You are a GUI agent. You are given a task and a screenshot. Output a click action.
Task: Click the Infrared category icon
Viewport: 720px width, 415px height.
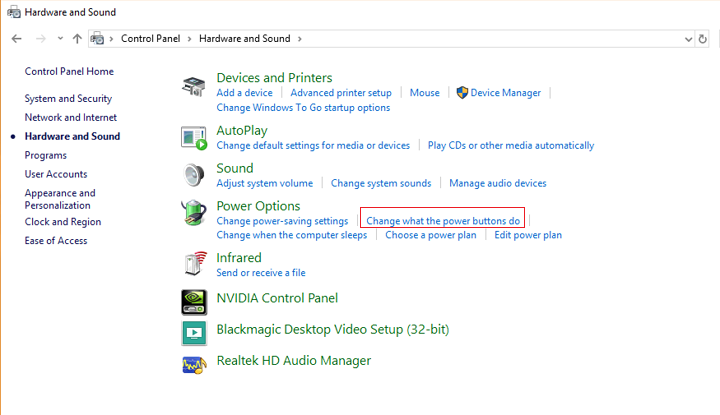193,264
